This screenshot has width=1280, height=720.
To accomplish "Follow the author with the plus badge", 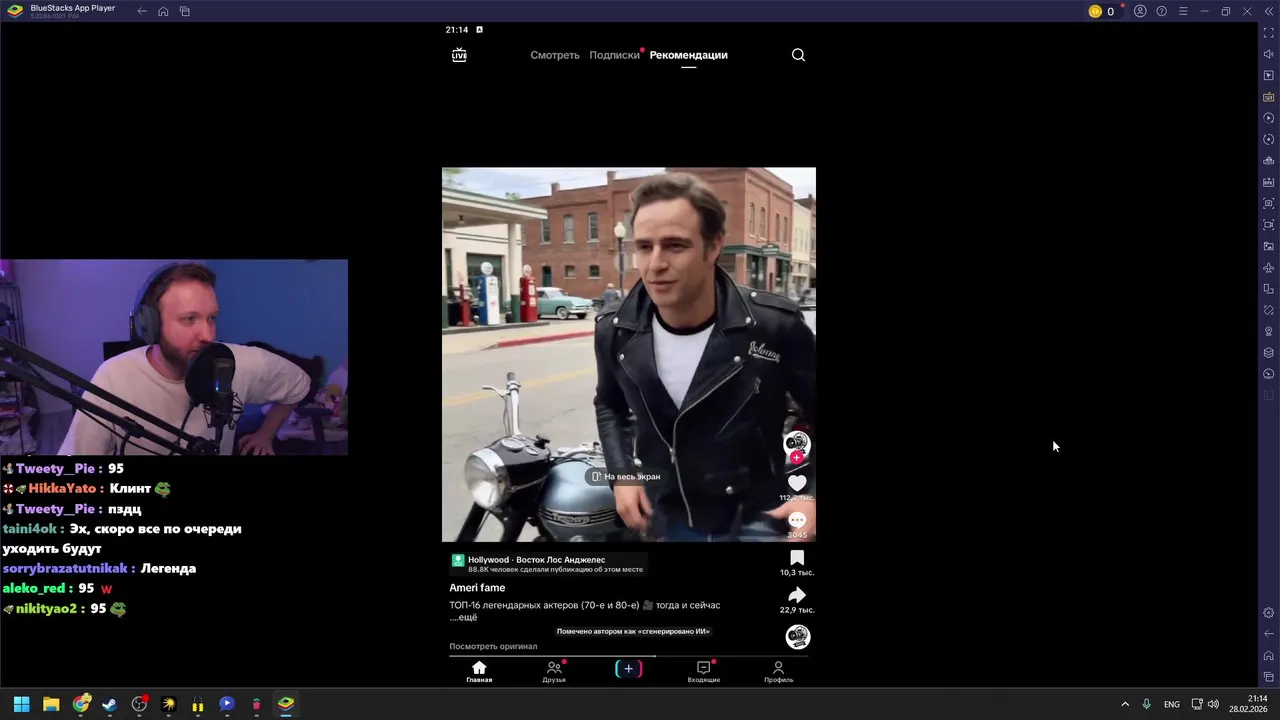I will (x=797, y=458).
